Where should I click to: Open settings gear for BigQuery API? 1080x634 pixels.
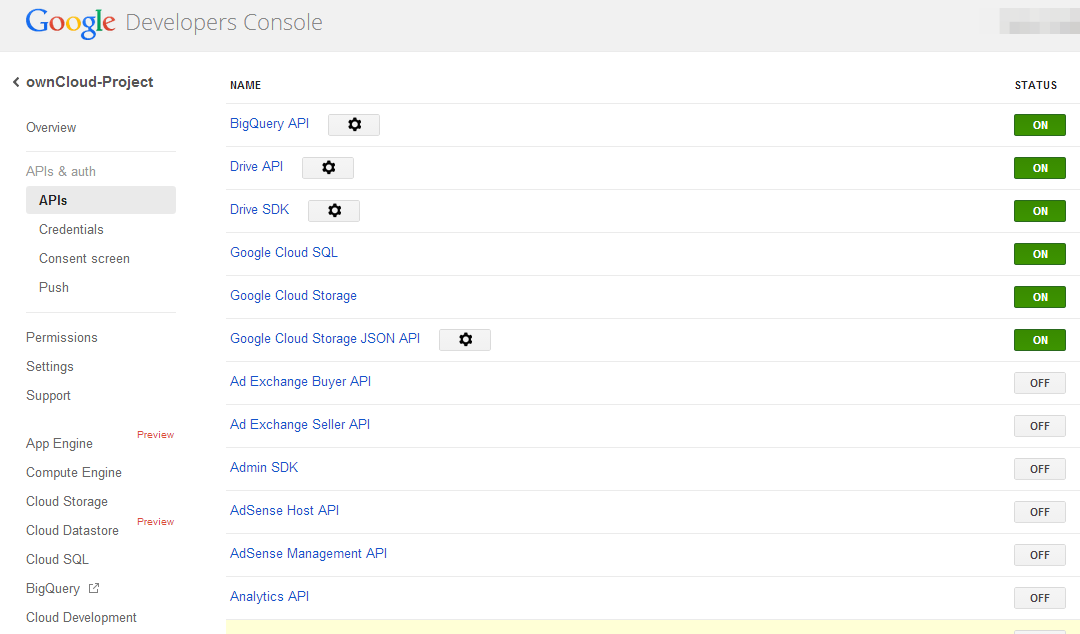354,125
